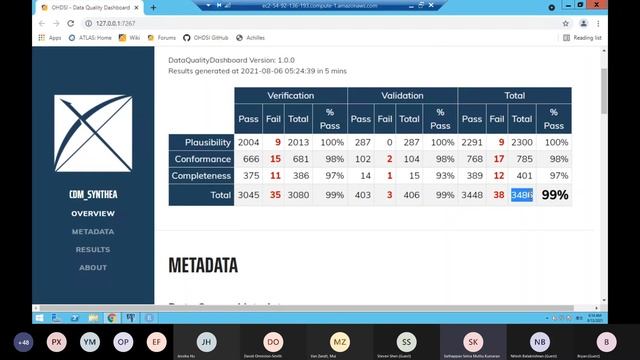Open the Apps bookmarks shortcut

50,38
